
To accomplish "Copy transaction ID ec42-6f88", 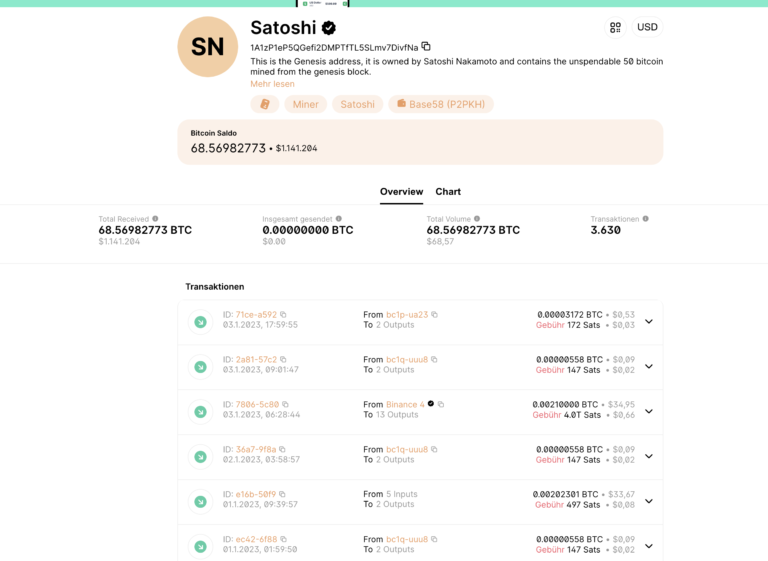I will click(x=283, y=539).
